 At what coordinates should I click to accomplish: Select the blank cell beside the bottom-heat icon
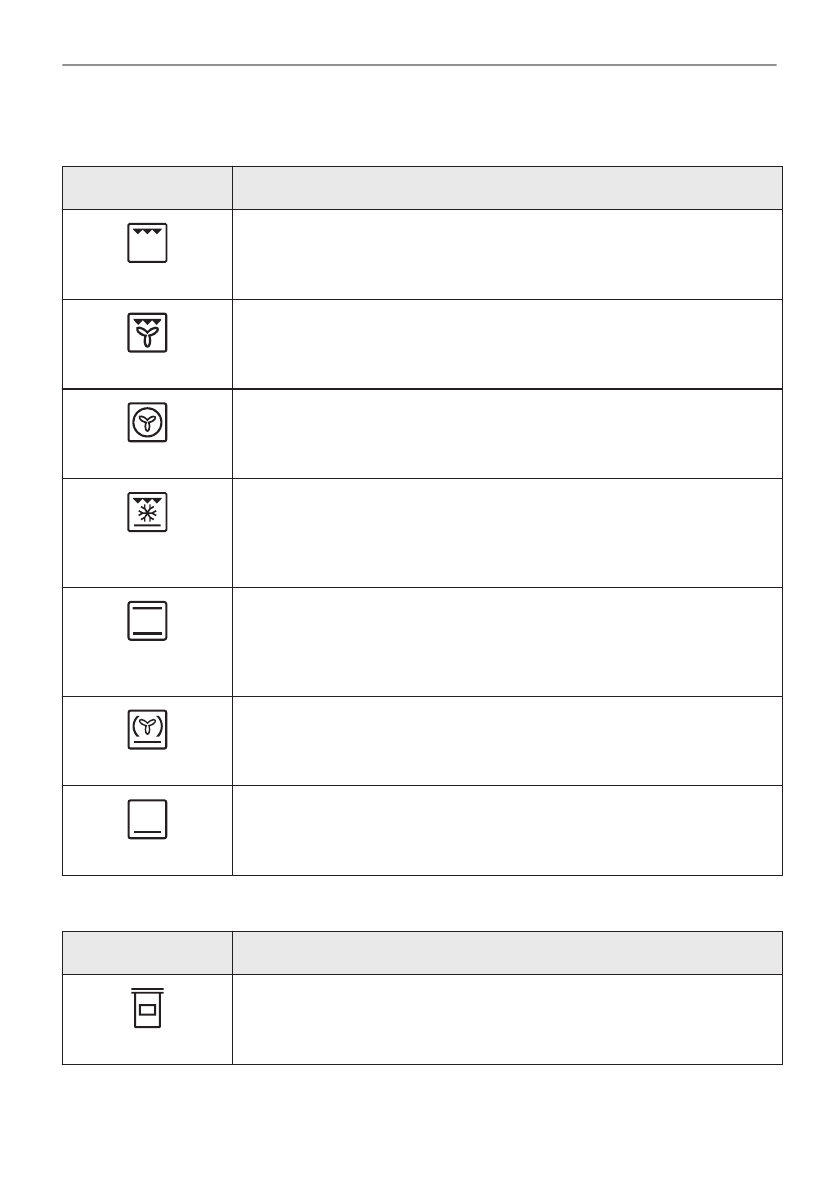coord(507,830)
